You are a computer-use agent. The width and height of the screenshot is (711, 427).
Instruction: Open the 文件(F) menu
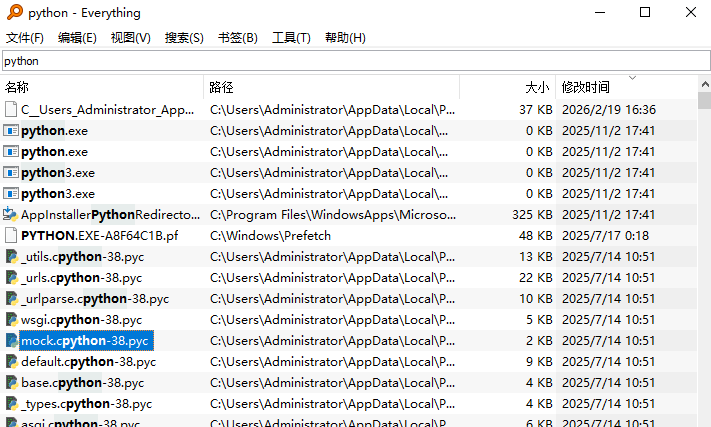[24, 38]
